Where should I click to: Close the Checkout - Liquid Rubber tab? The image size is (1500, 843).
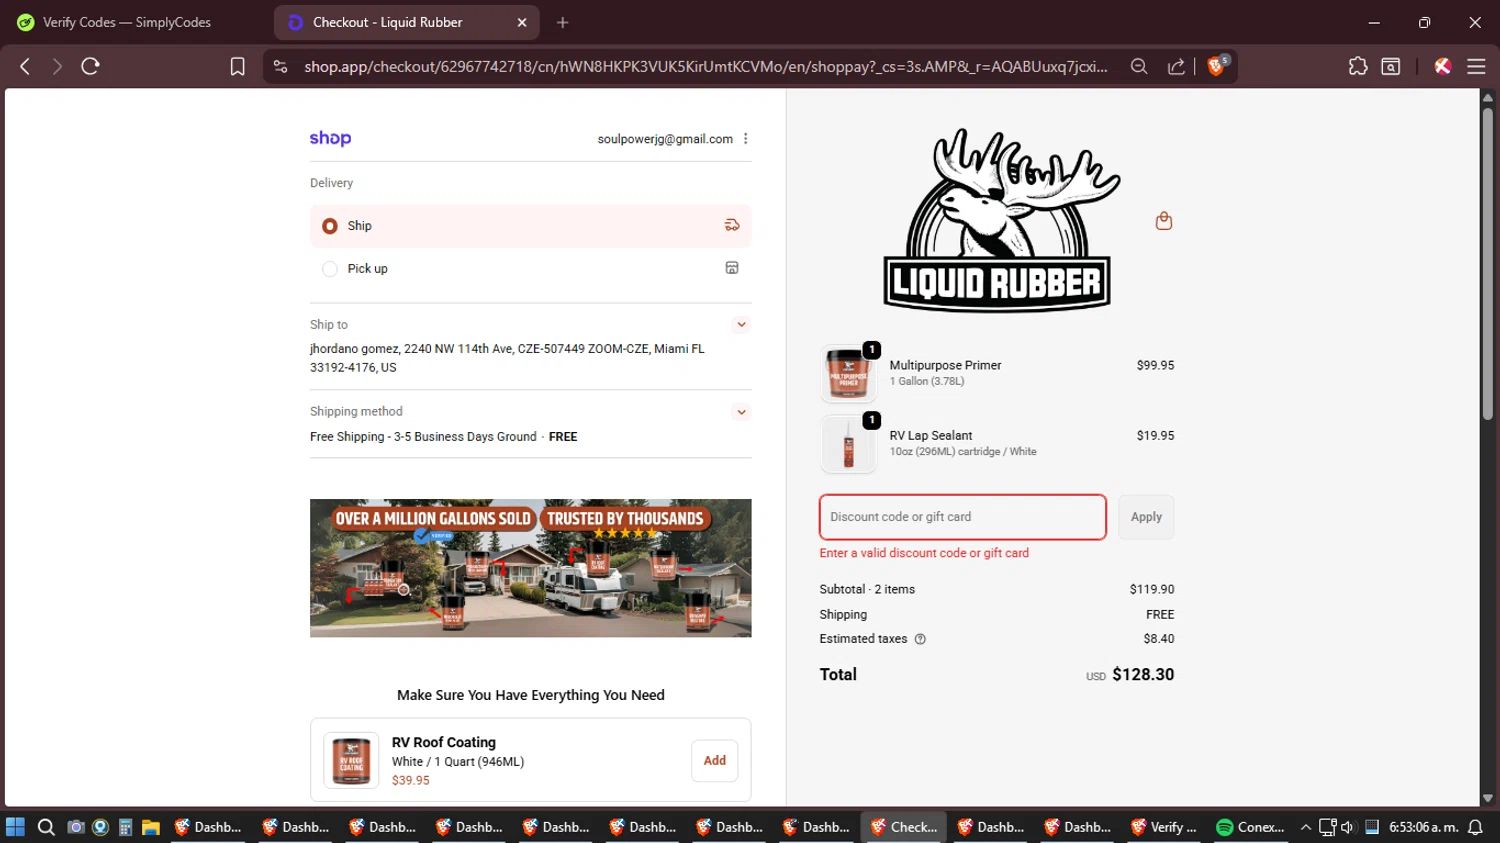click(x=522, y=22)
